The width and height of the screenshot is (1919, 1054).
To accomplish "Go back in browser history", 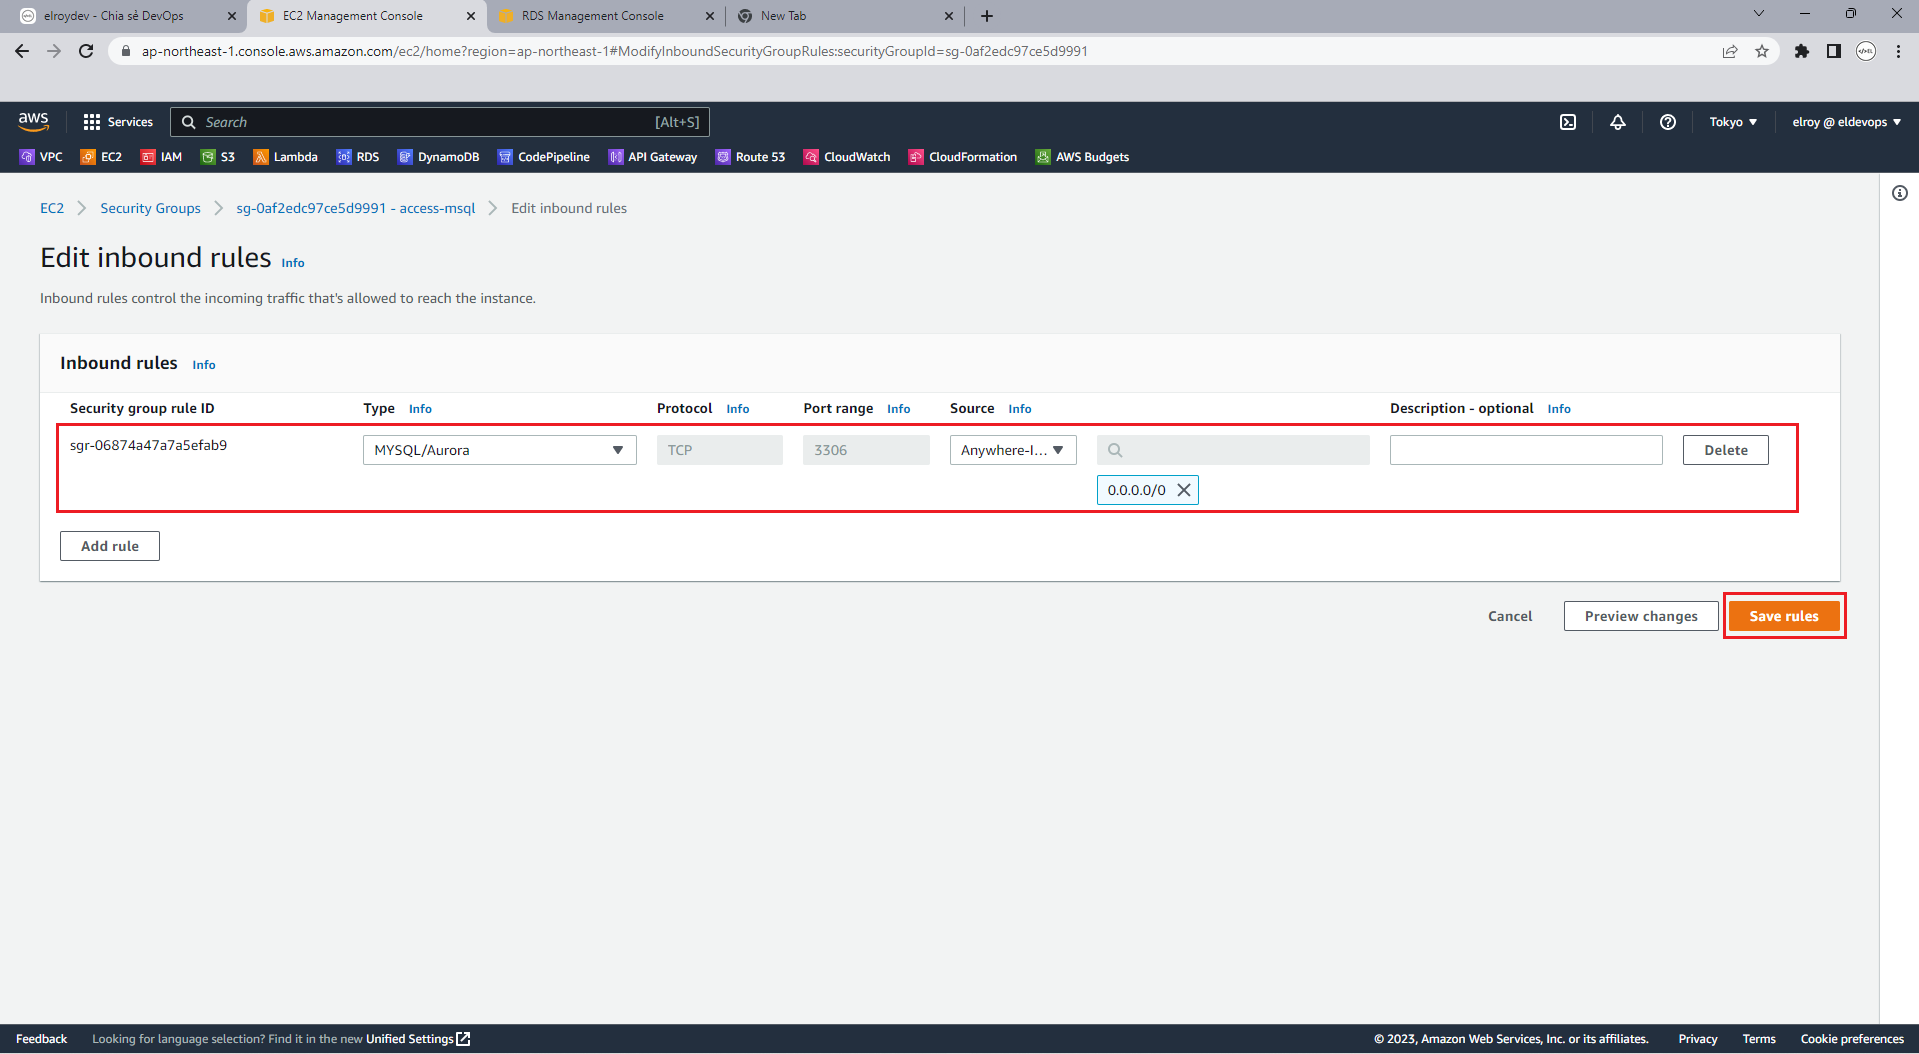I will coord(22,51).
